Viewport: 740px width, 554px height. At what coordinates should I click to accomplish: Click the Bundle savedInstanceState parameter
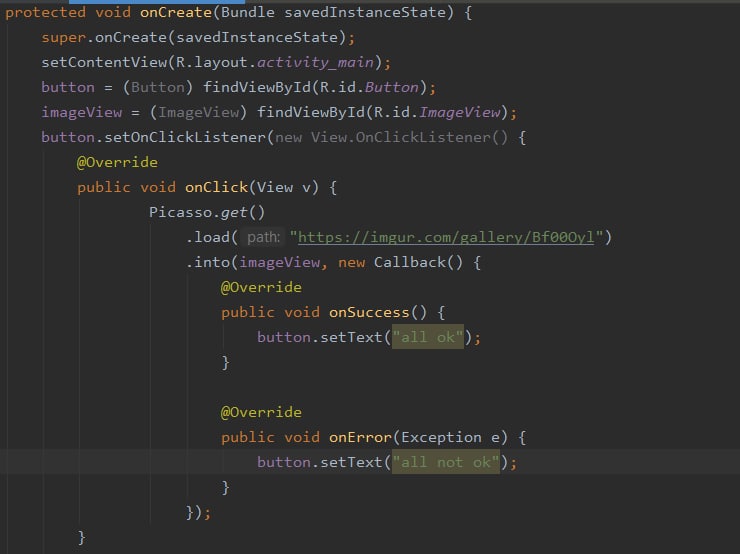coord(333,12)
